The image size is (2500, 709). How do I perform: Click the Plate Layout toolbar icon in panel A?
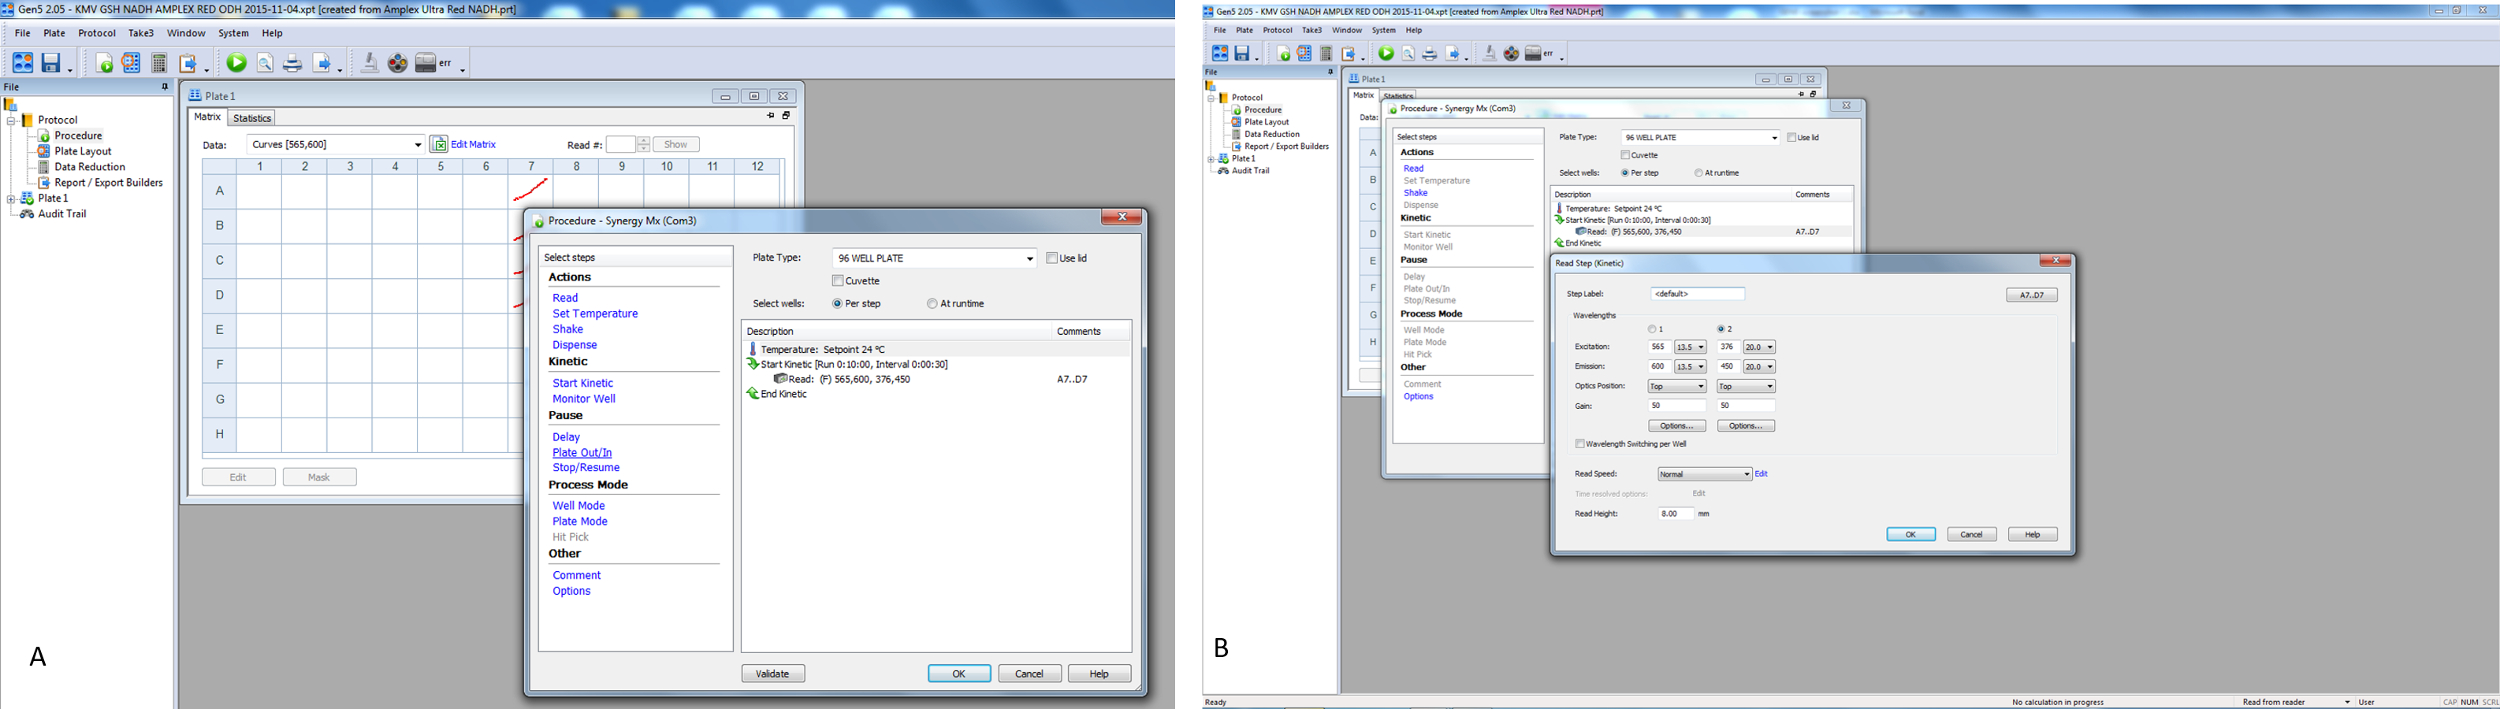click(131, 63)
